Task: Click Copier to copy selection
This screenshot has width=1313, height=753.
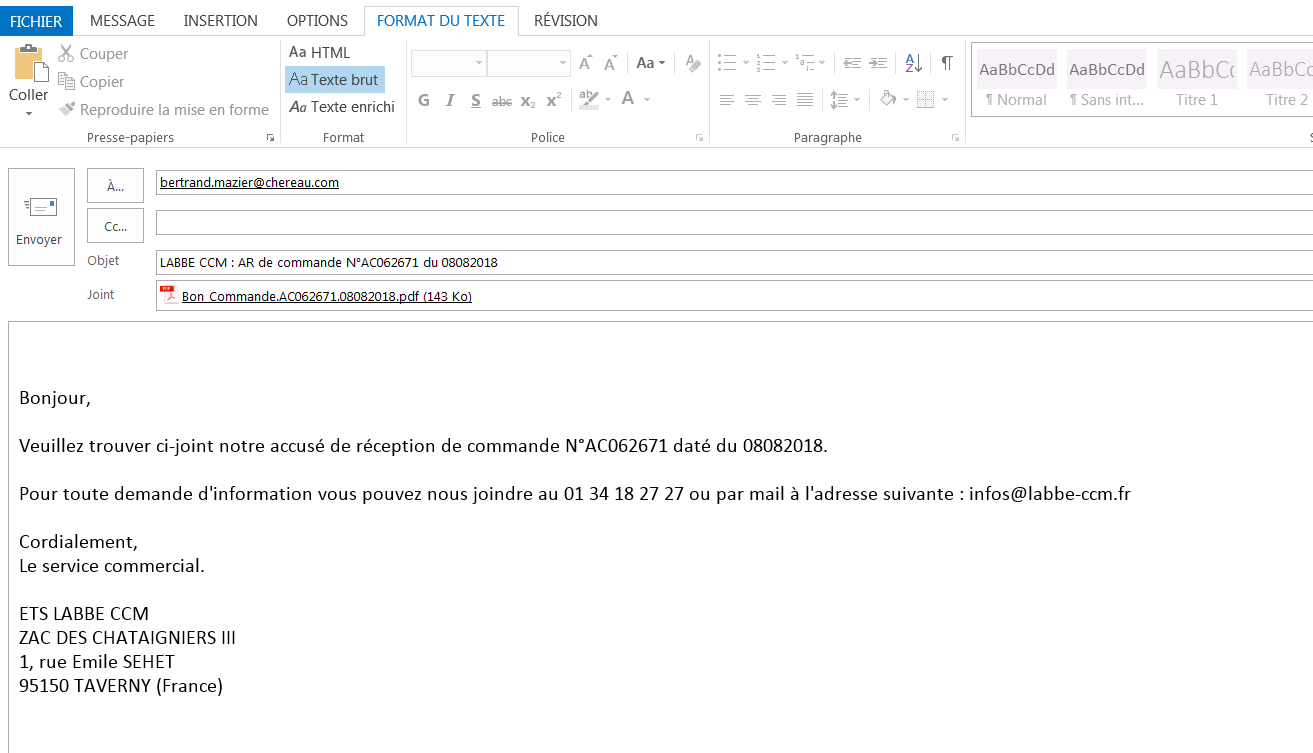Action: click(x=91, y=82)
